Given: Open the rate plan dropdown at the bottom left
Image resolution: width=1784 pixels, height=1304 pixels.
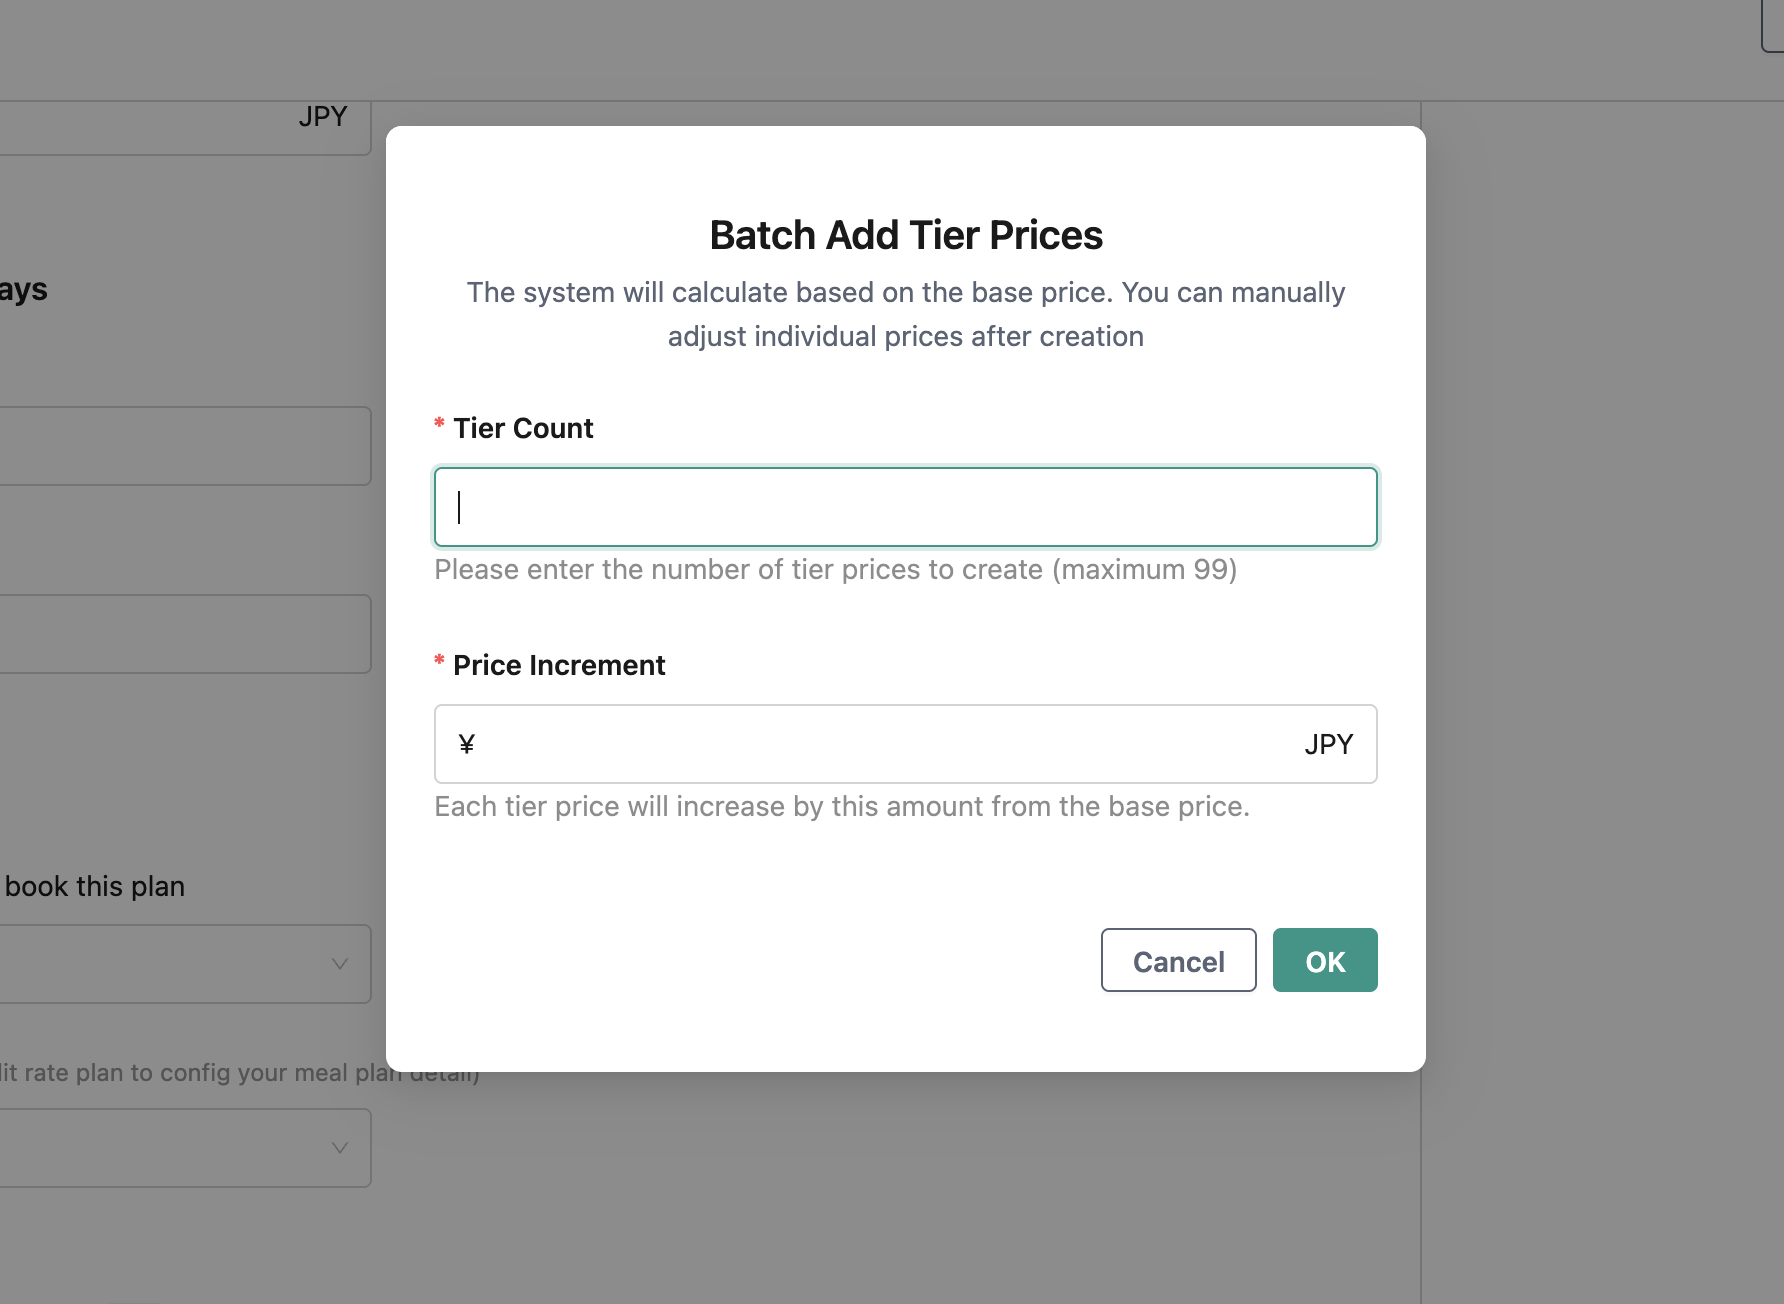Looking at the screenshot, I should (x=180, y=1148).
